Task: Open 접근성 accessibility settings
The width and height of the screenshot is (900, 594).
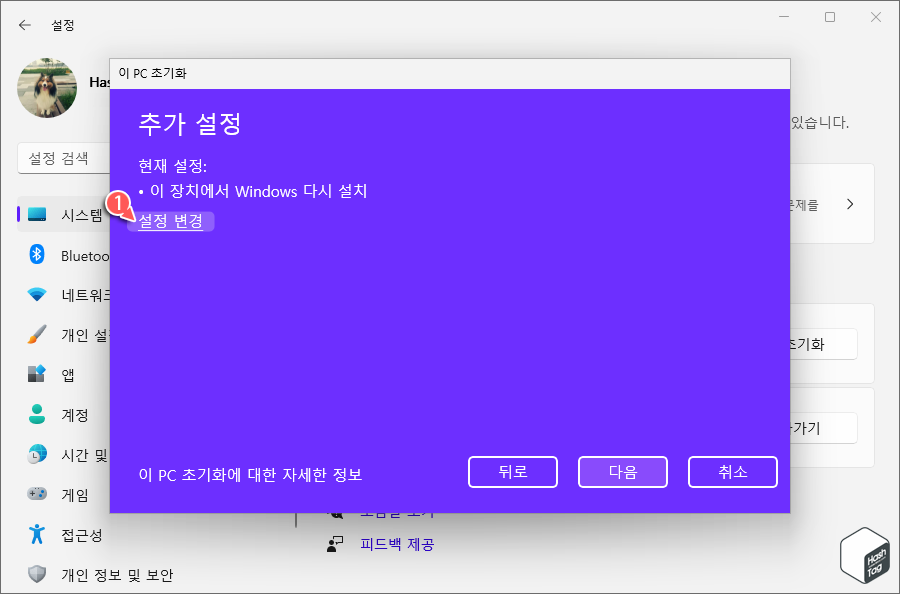Action: (x=48, y=534)
